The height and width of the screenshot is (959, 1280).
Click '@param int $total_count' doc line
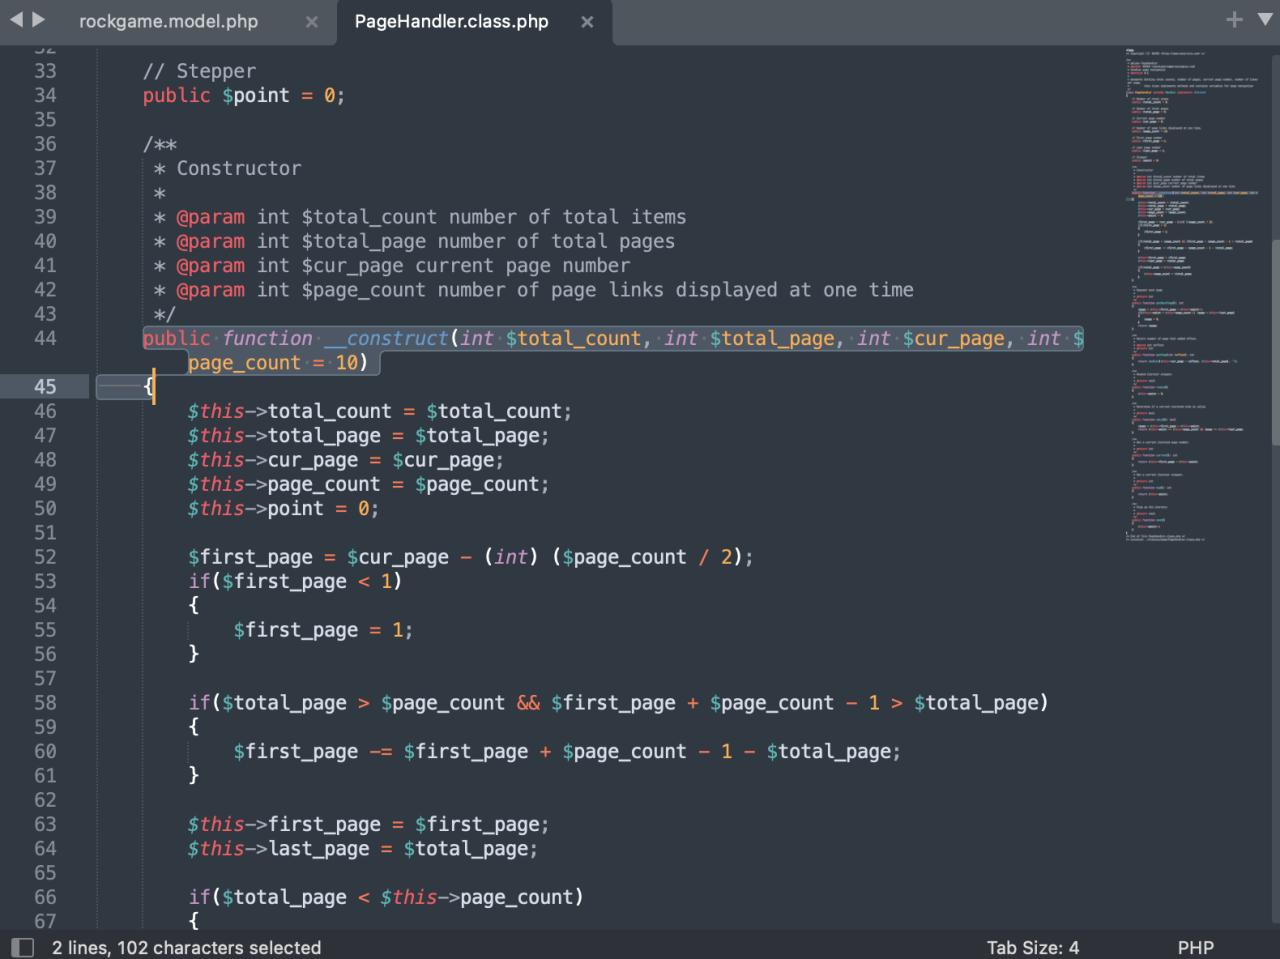pyautogui.click(x=420, y=217)
